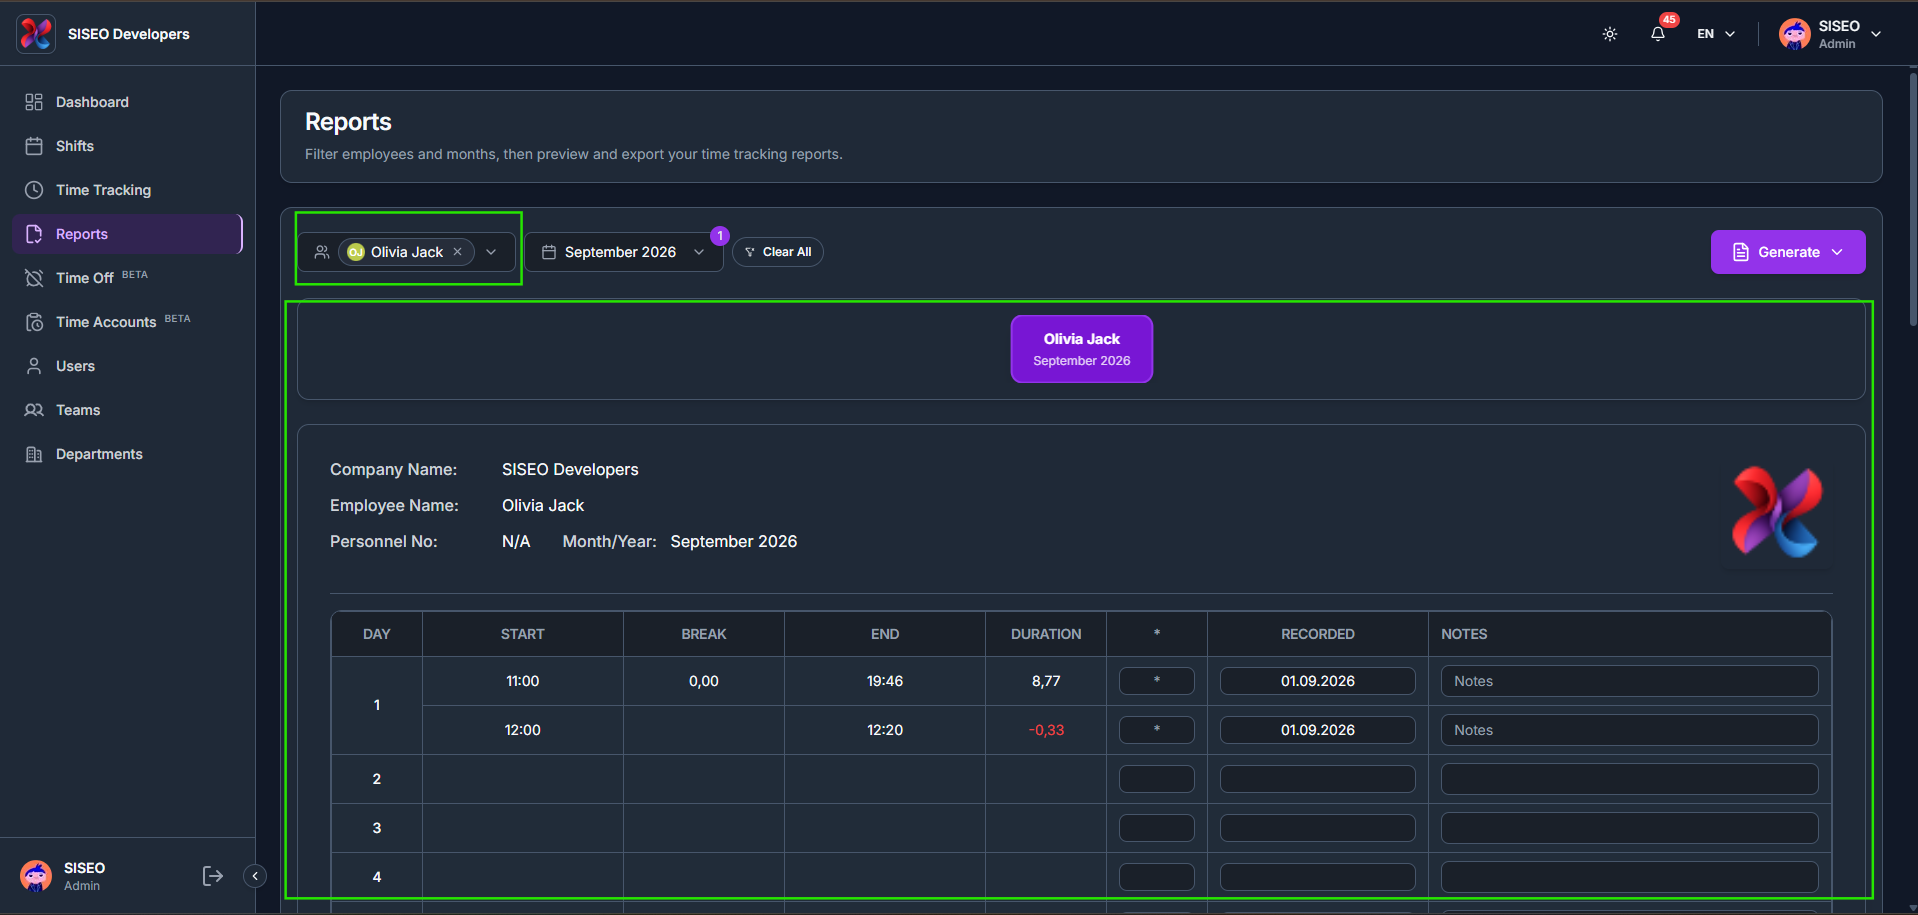
Task: Open the Shifts menu item
Action: tap(128, 146)
